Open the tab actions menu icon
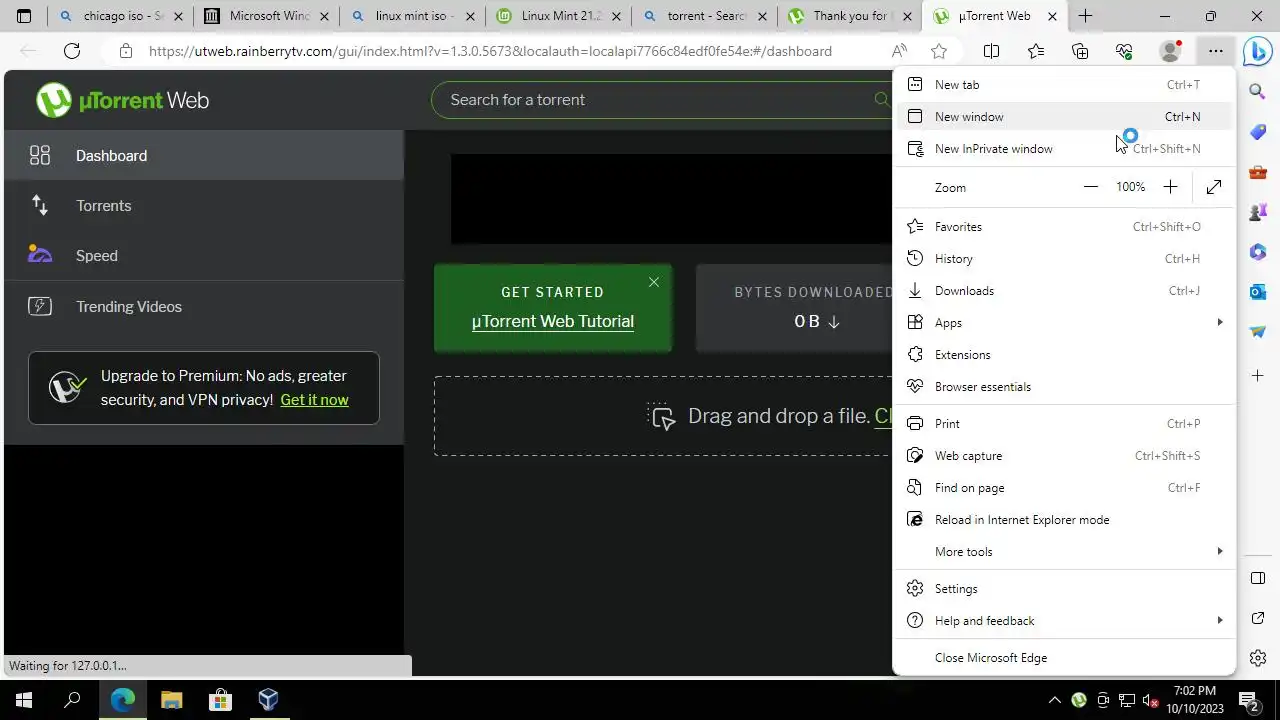This screenshot has height=720, width=1280. pyautogui.click(x=24, y=16)
